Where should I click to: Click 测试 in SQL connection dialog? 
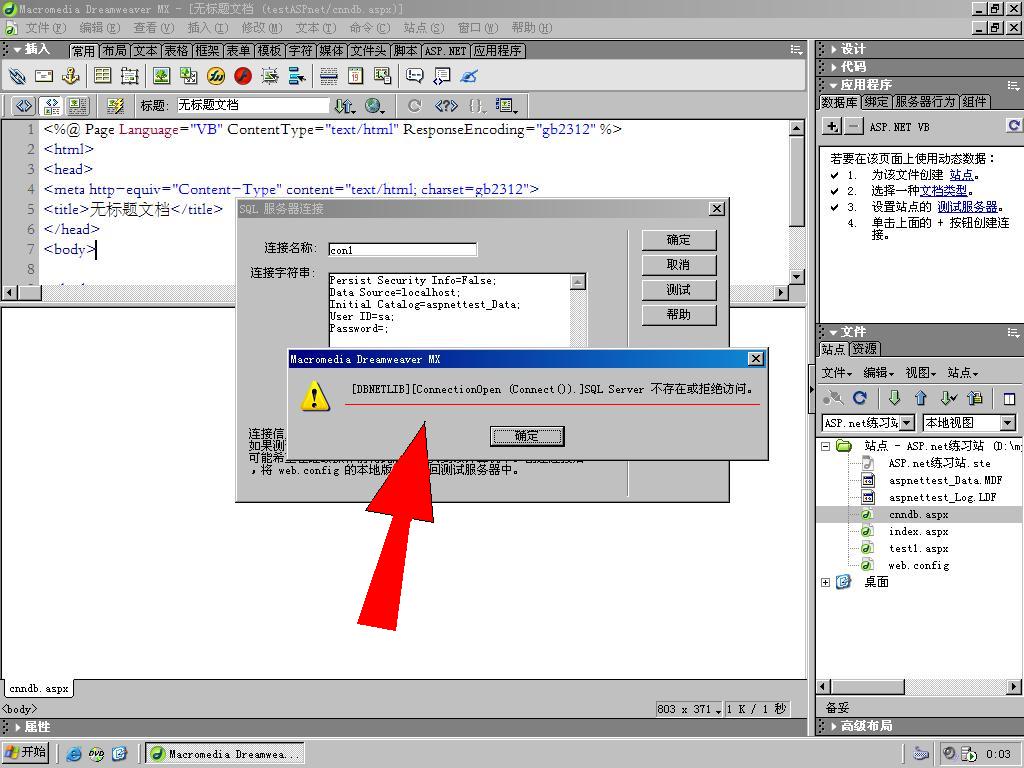[x=679, y=290]
